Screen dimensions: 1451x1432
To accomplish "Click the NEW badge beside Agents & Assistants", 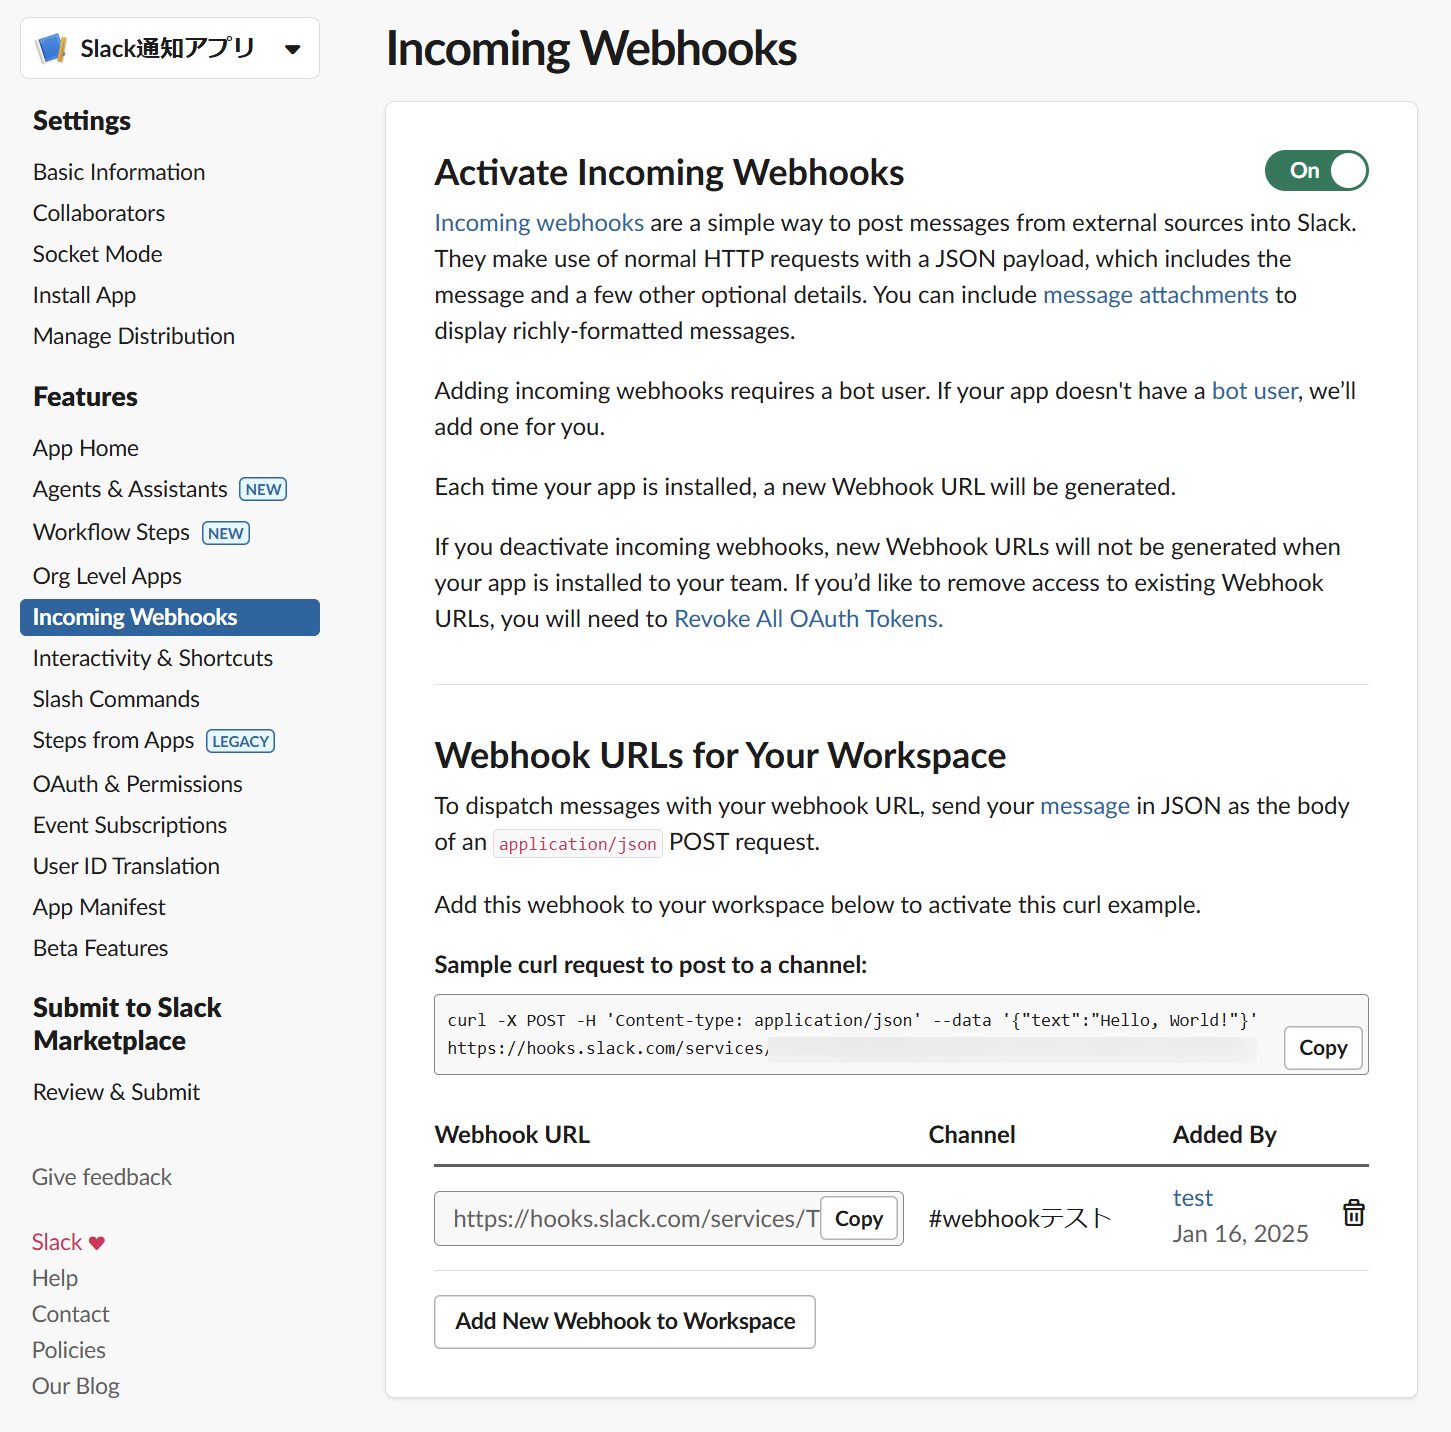I will tap(263, 489).
